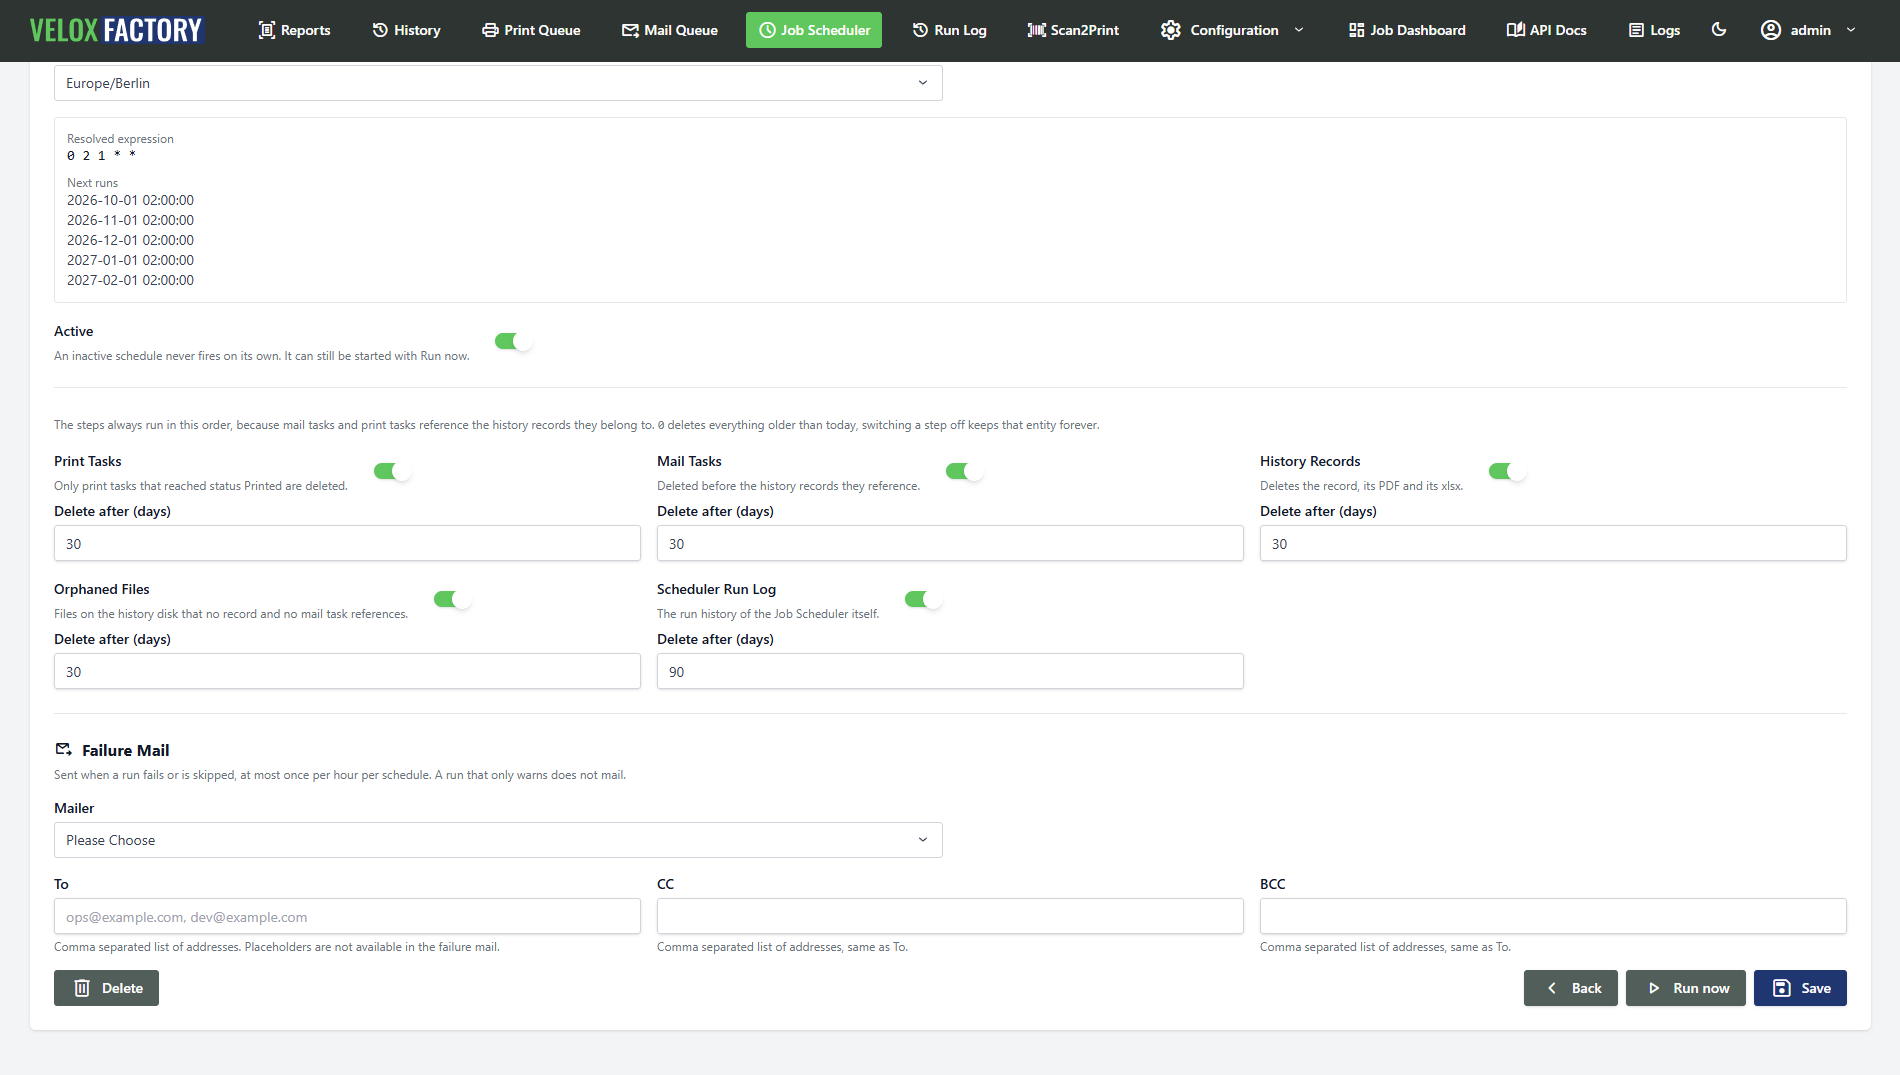Toggle Scheduler Run Log cleanup

pos(923,600)
